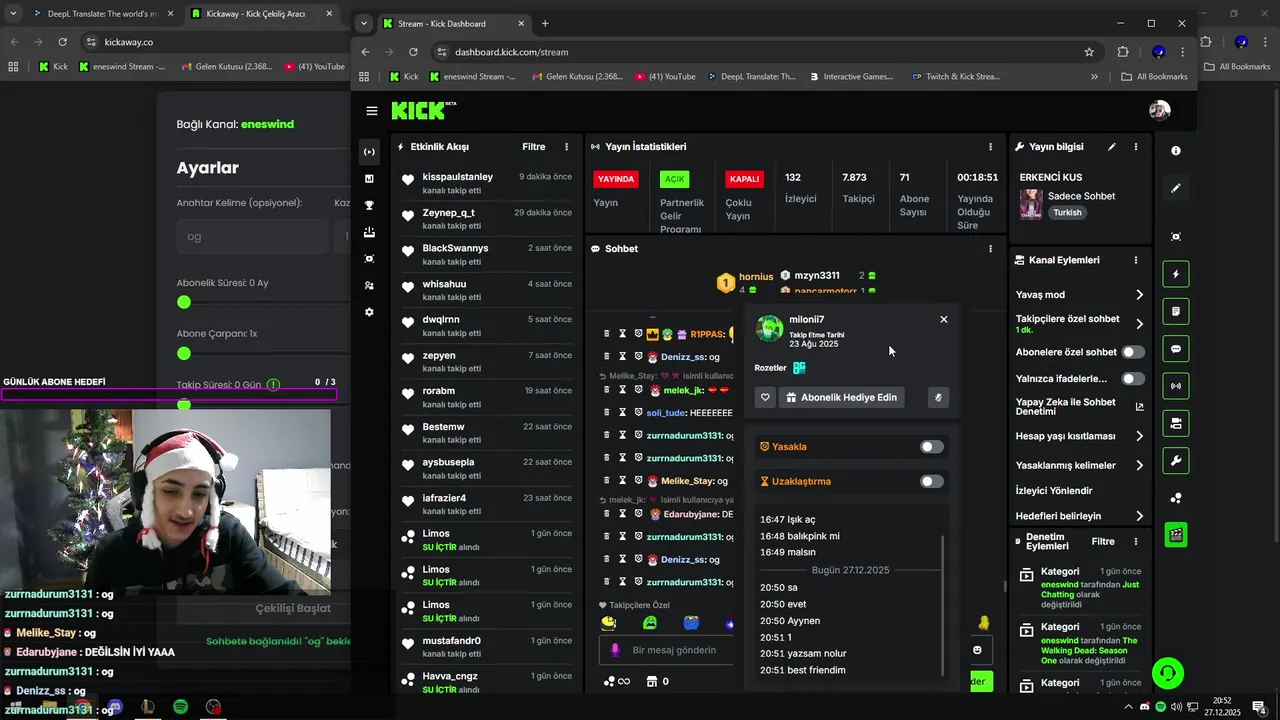Expand Takipçilere özel sohbet settings
The image size is (1280, 720).
click(x=1139, y=324)
